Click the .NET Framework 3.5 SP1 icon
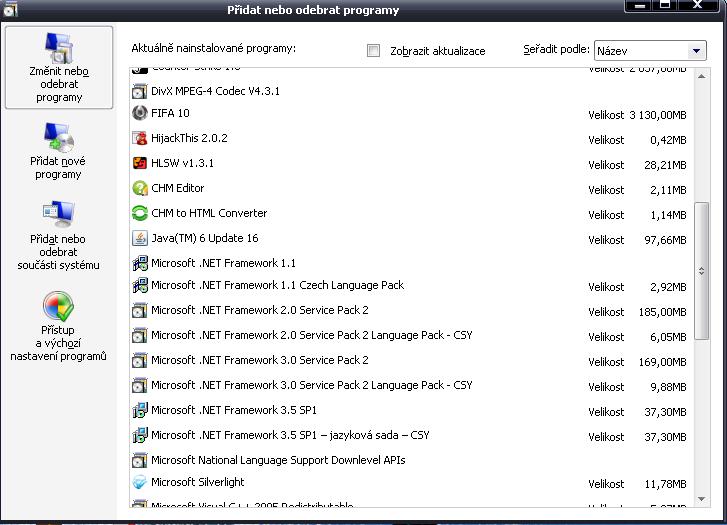Image resolution: width=727 pixels, height=525 pixels. click(140, 410)
